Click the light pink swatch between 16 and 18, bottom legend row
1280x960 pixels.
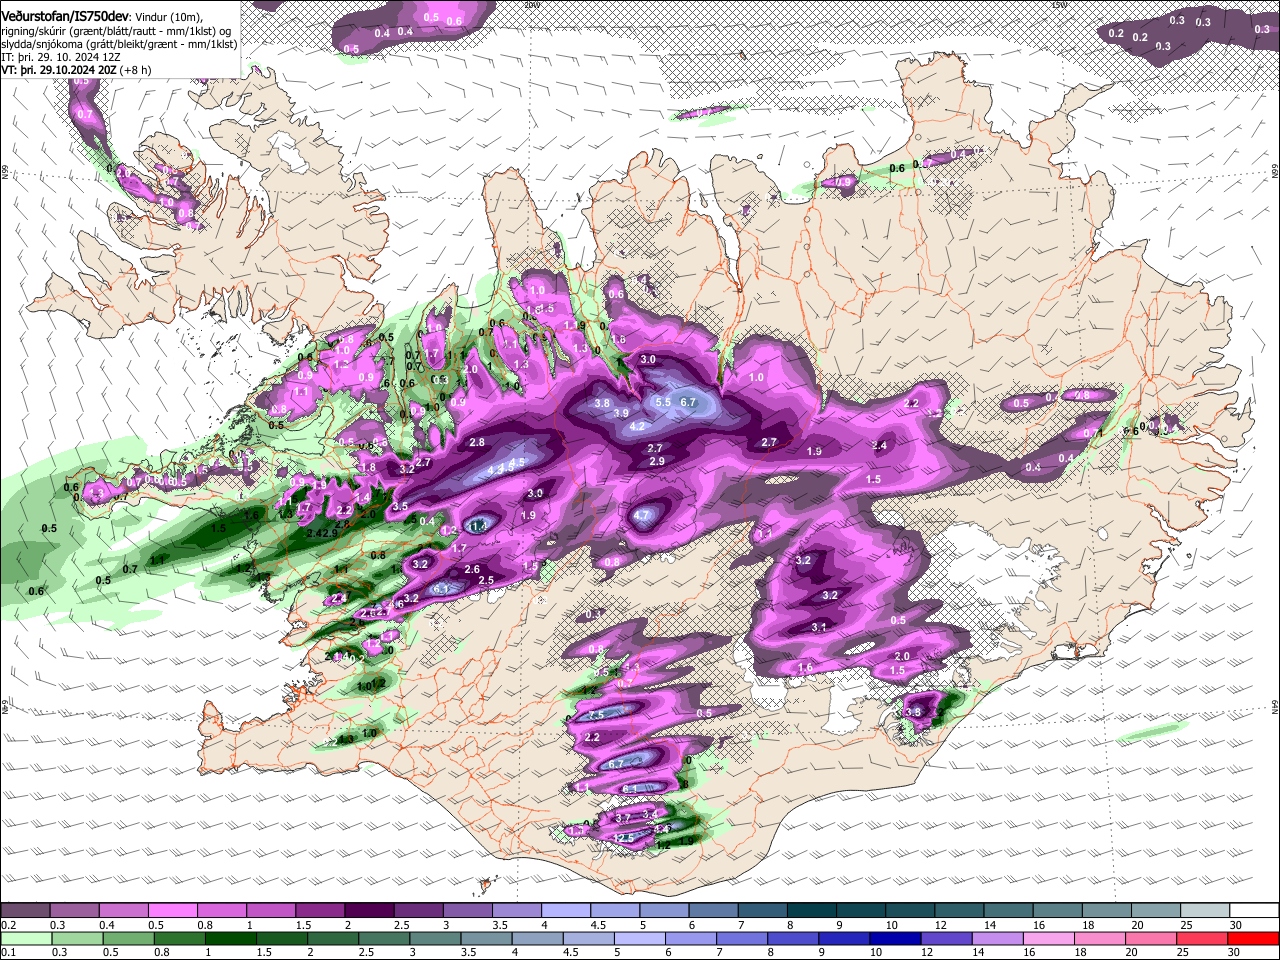(x=1049, y=938)
